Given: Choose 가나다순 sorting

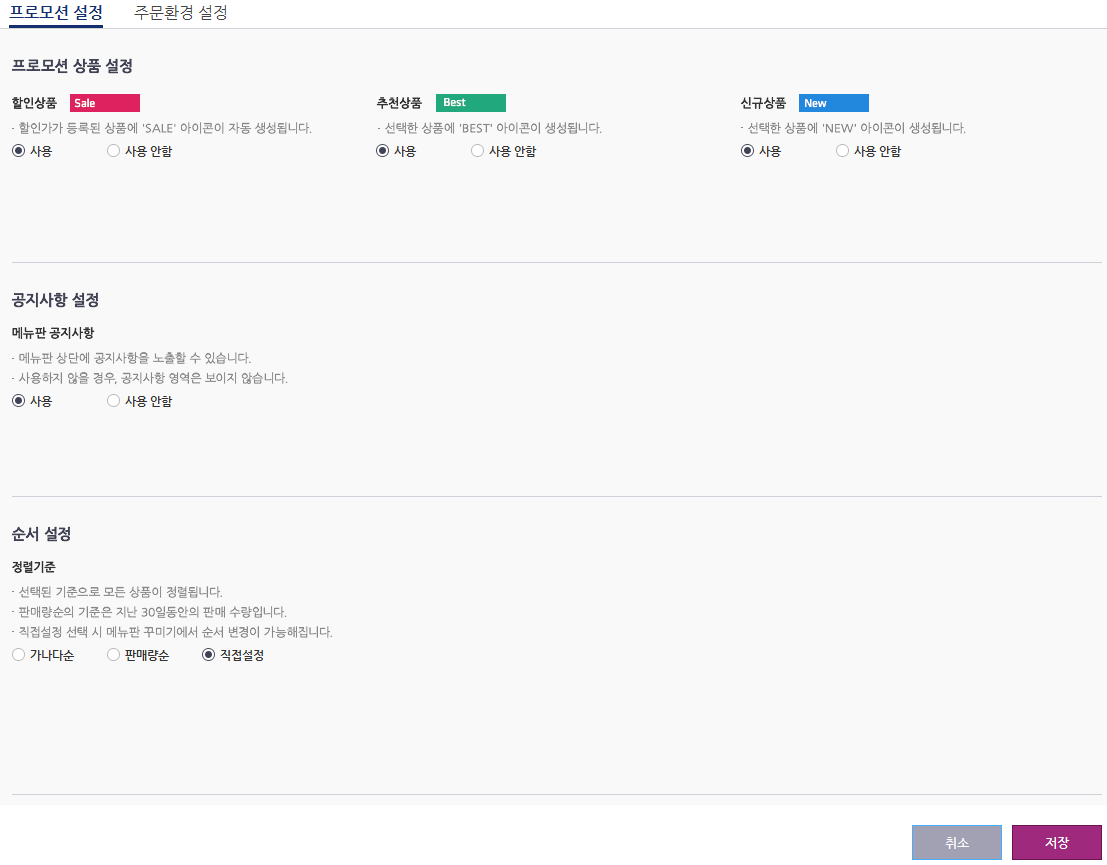Looking at the screenshot, I should point(18,655).
